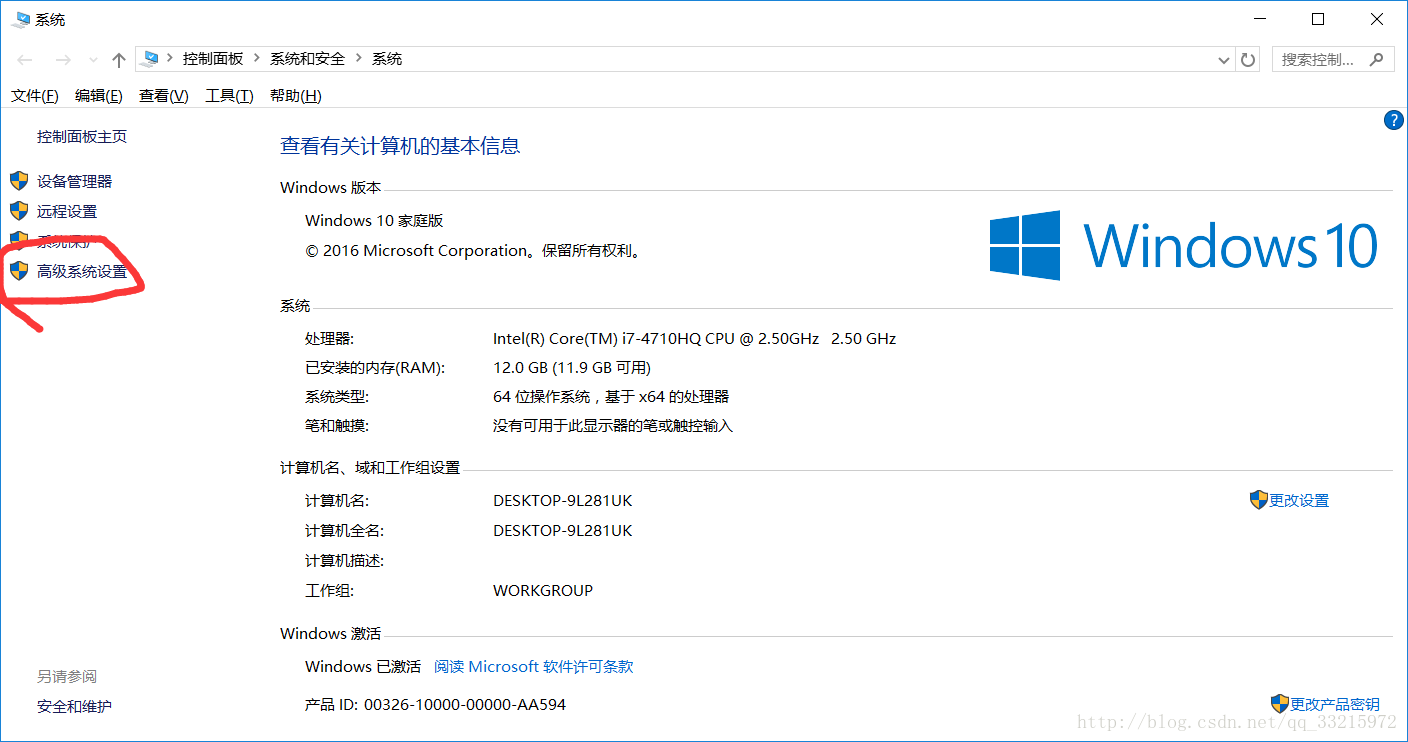
Task: Refresh the address bar
Action: point(1248,60)
